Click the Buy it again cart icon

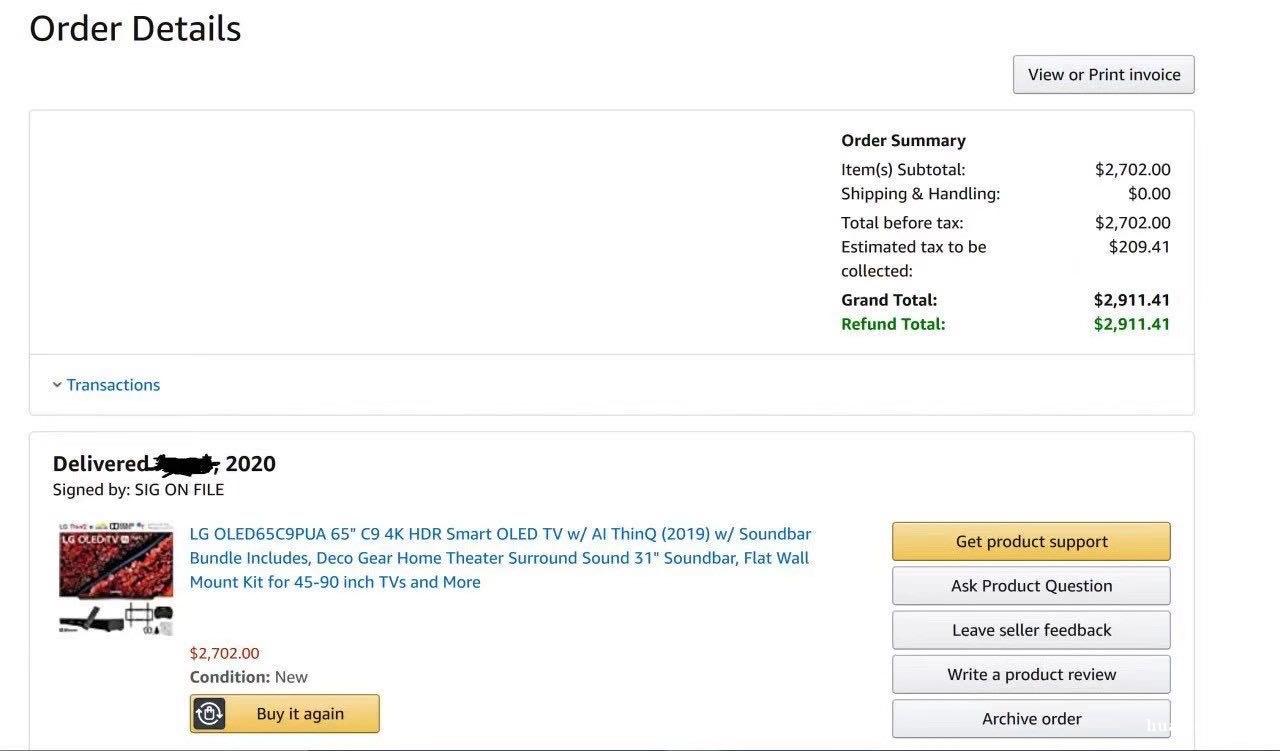click(x=209, y=714)
